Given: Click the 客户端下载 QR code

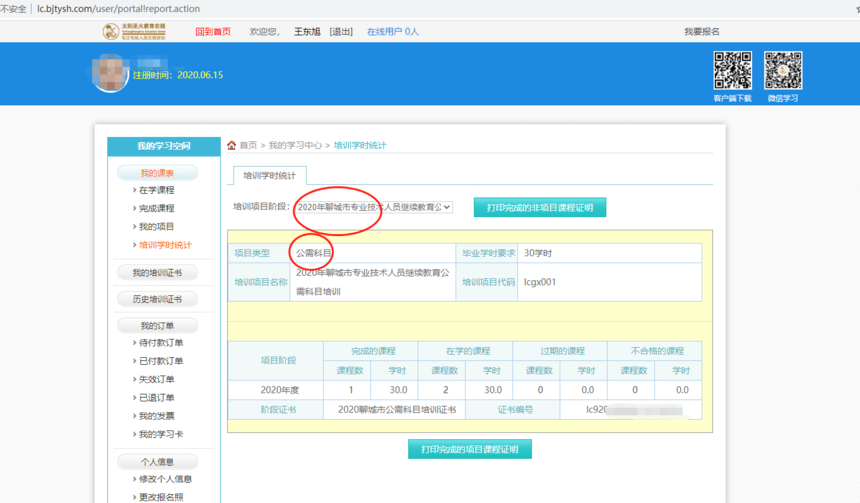Looking at the screenshot, I should (x=733, y=70).
